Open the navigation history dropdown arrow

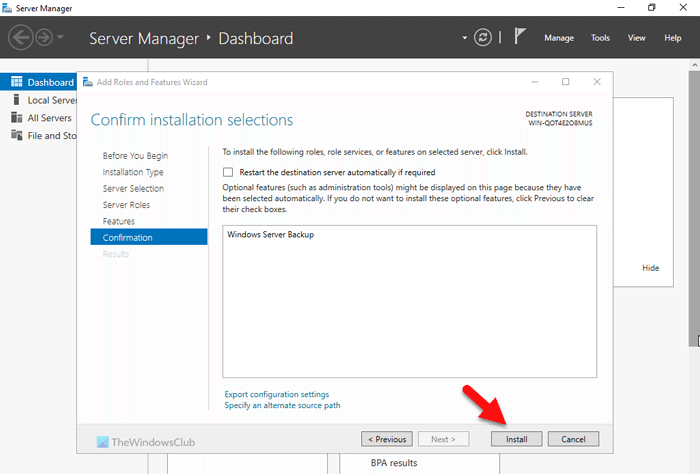click(60, 37)
